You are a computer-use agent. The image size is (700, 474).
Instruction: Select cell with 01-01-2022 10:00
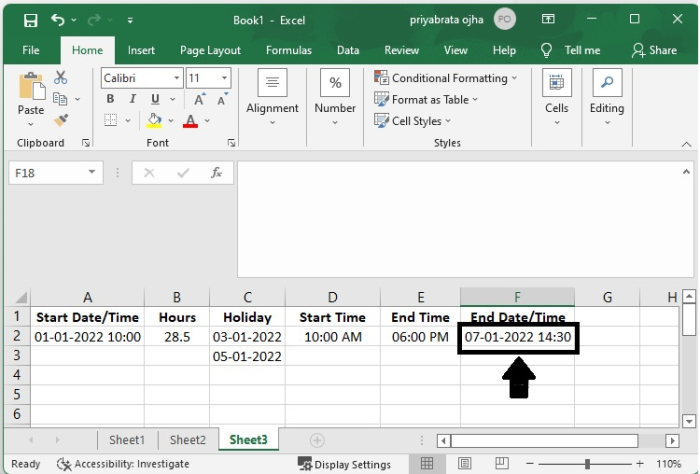click(88, 337)
